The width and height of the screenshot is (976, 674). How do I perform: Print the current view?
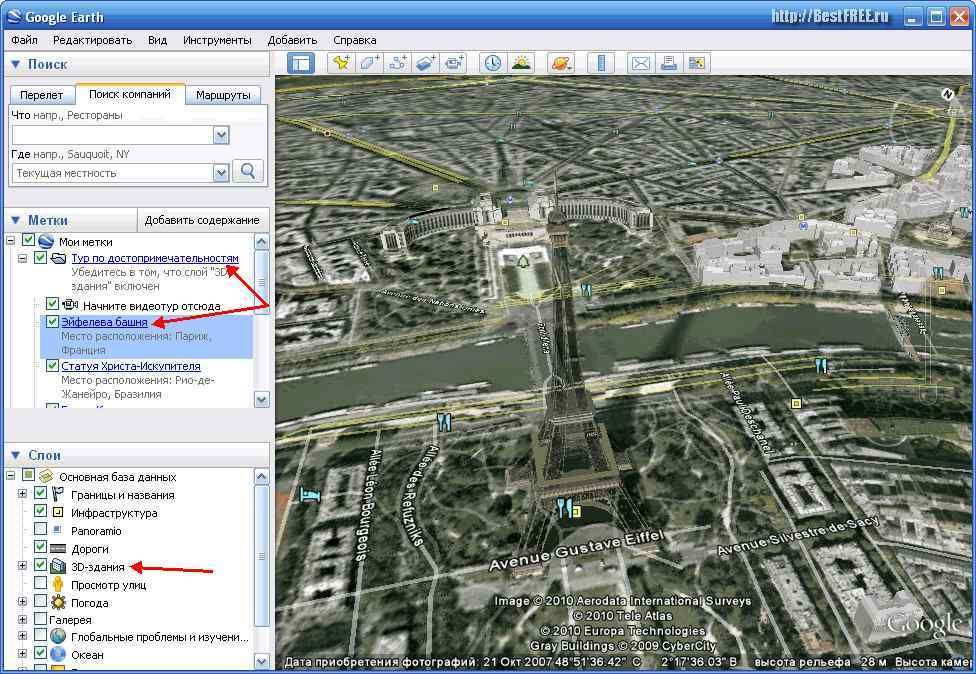point(669,63)
